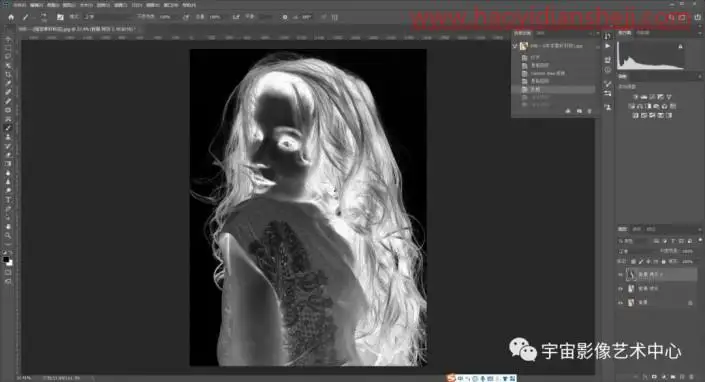Image resolution: width=705 pixels, height=382 pixels.
Task: Toggle visibility of the middle layer
Action: [x=620, y=289]
